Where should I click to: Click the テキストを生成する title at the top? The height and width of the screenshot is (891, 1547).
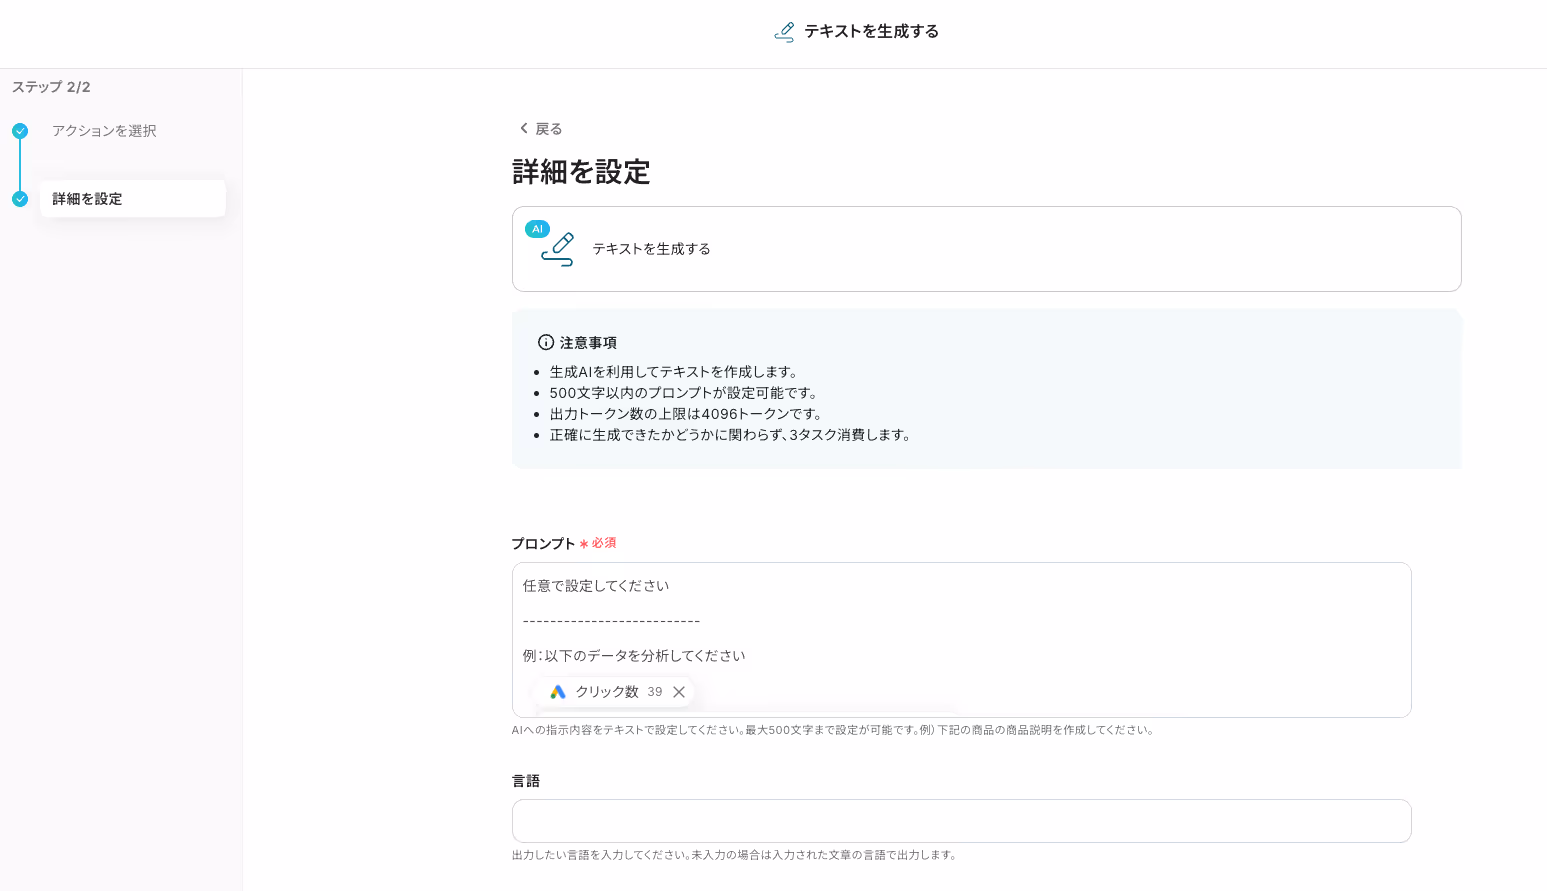pos(871,32)
